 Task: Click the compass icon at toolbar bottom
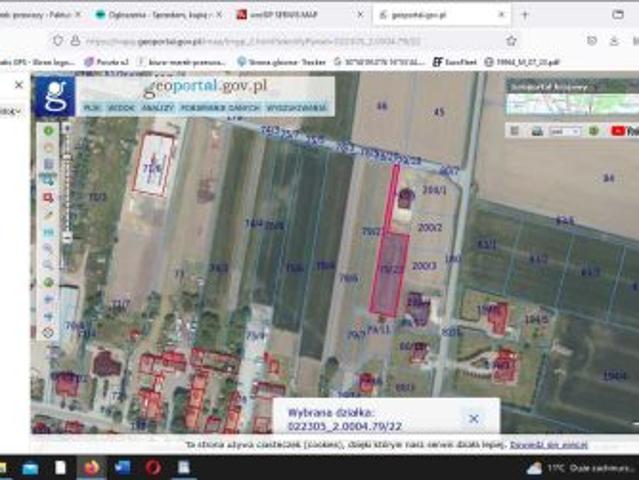(x=48, y=332)
